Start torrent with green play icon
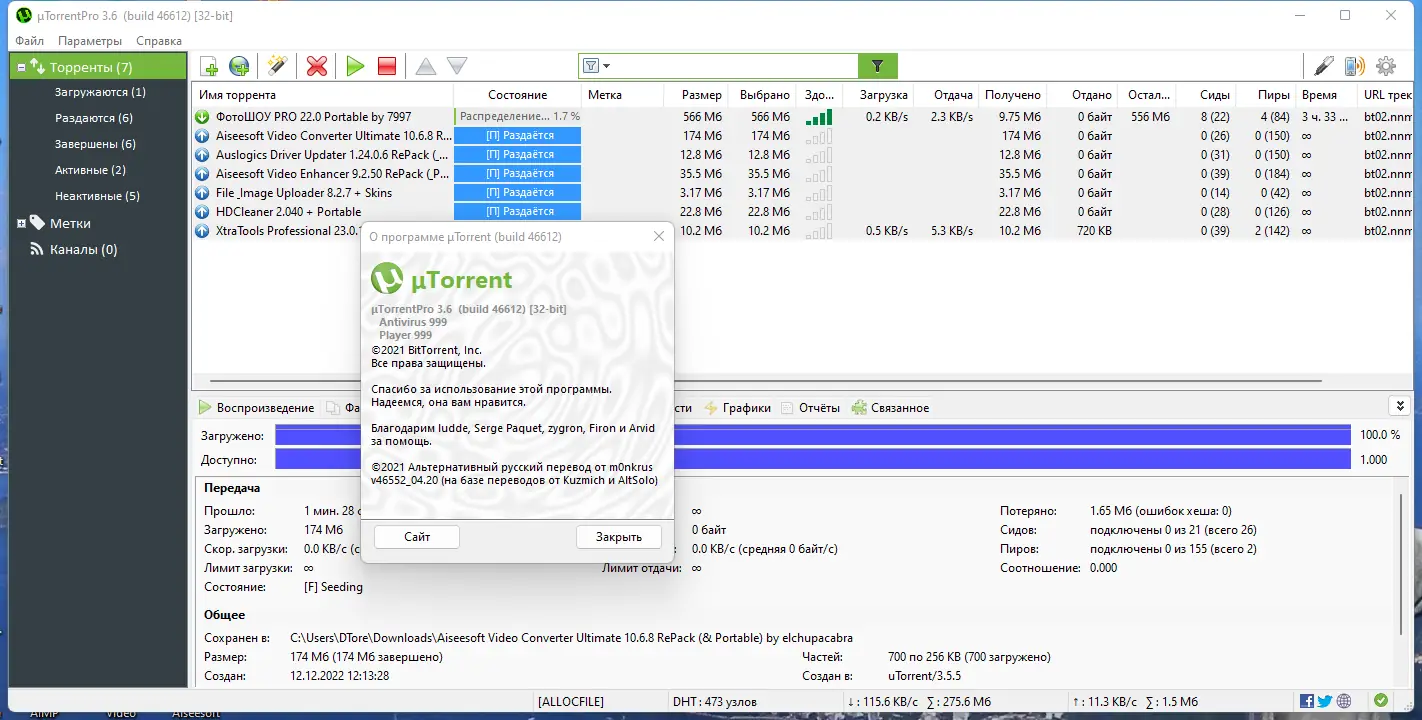Image resolution: width=1422 pixels, height=720 pixels. 355,67
